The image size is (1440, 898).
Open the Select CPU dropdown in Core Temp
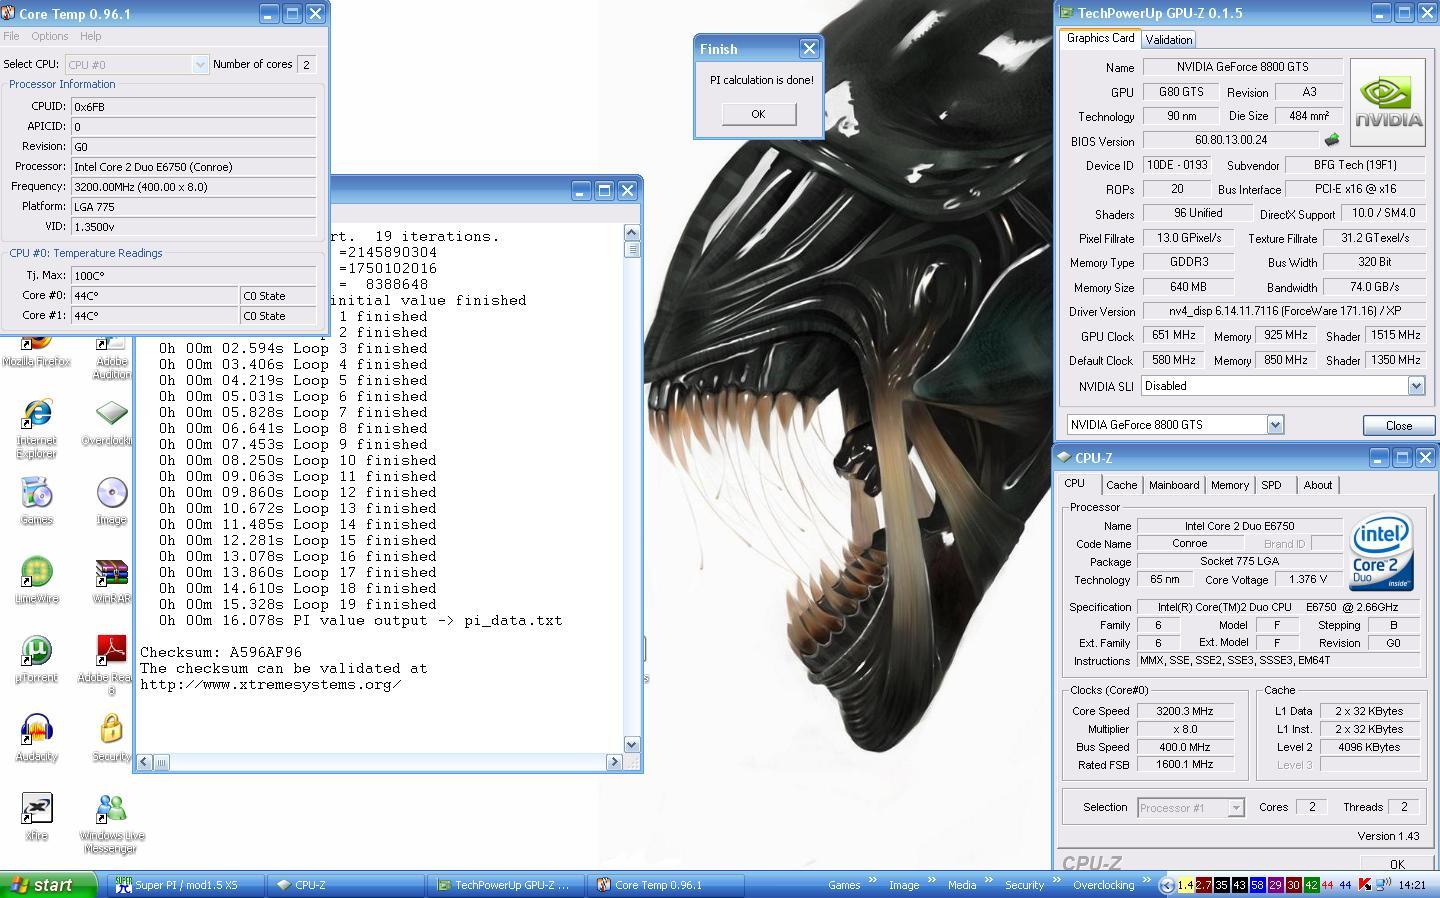199,64
